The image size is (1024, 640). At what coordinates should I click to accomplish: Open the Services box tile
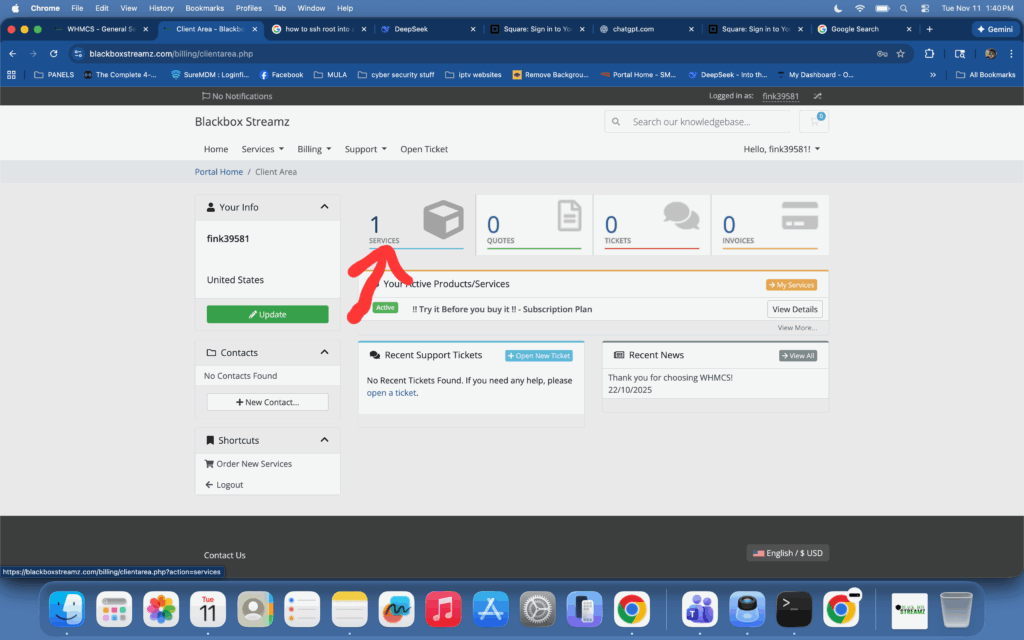pyautogui.click(x=417, y=222)
